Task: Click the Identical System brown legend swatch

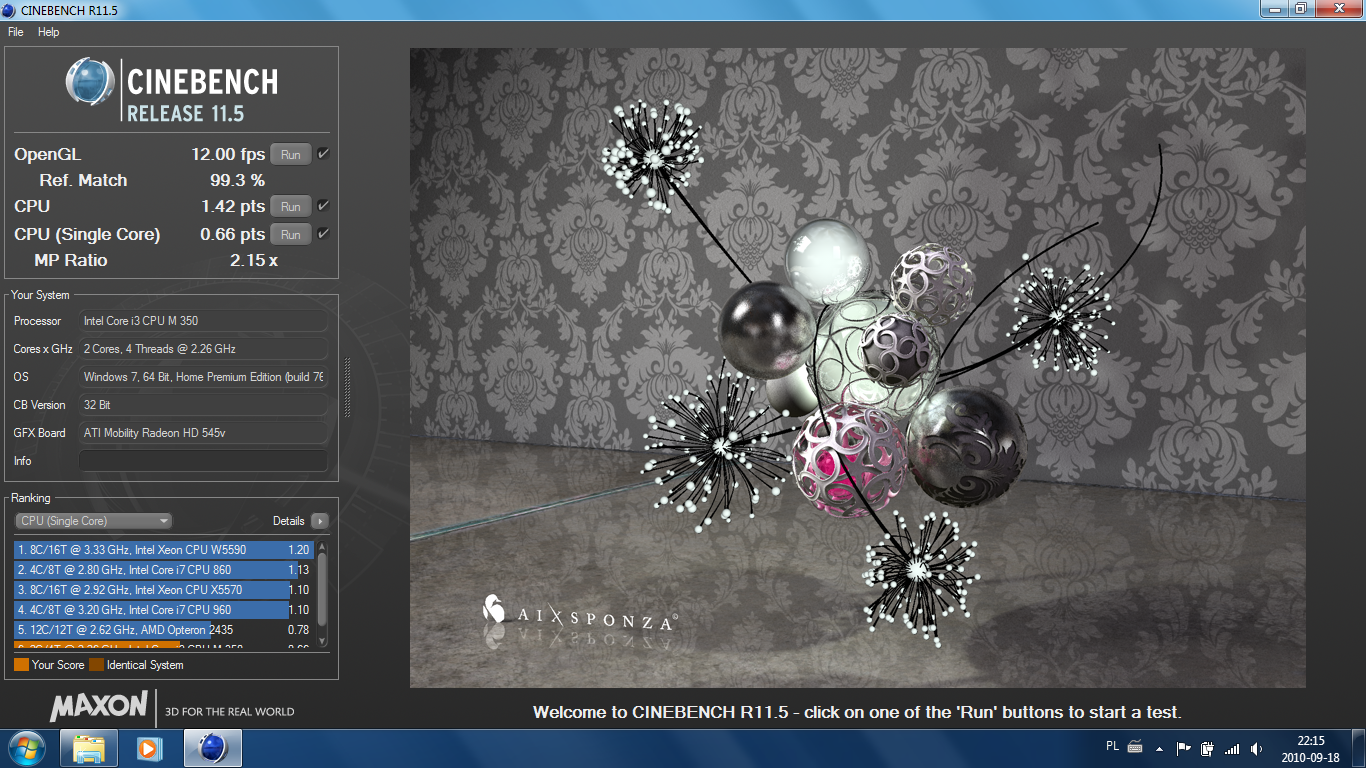Action: [x=96, y=665]
